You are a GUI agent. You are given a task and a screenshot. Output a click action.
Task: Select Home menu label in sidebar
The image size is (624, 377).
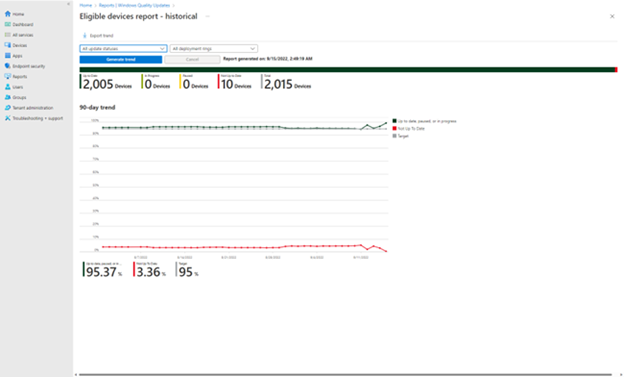18,14
